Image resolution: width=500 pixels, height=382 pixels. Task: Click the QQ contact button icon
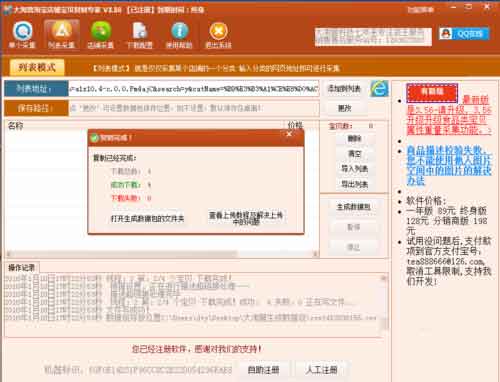[x=464, y=34]
